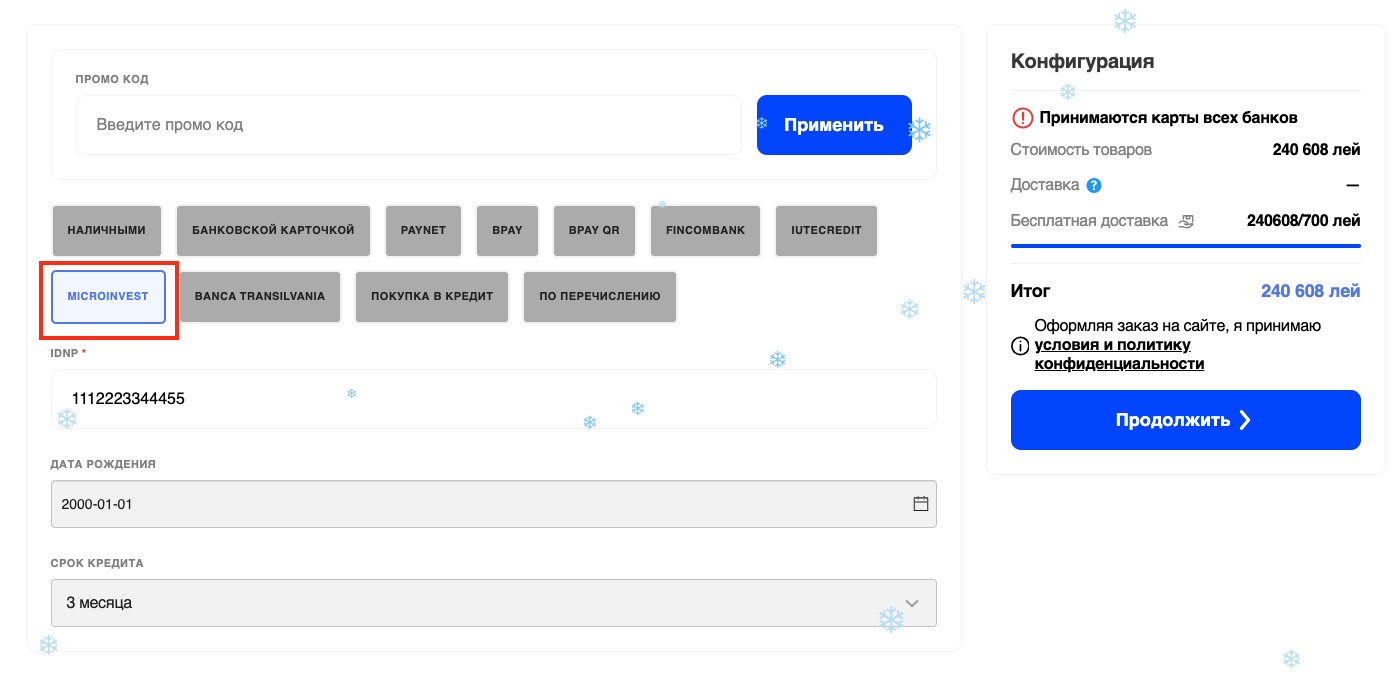This screenshot has width=1400, height=675.
Task: Click the Применить promo code button
Action: coord(833,125)
